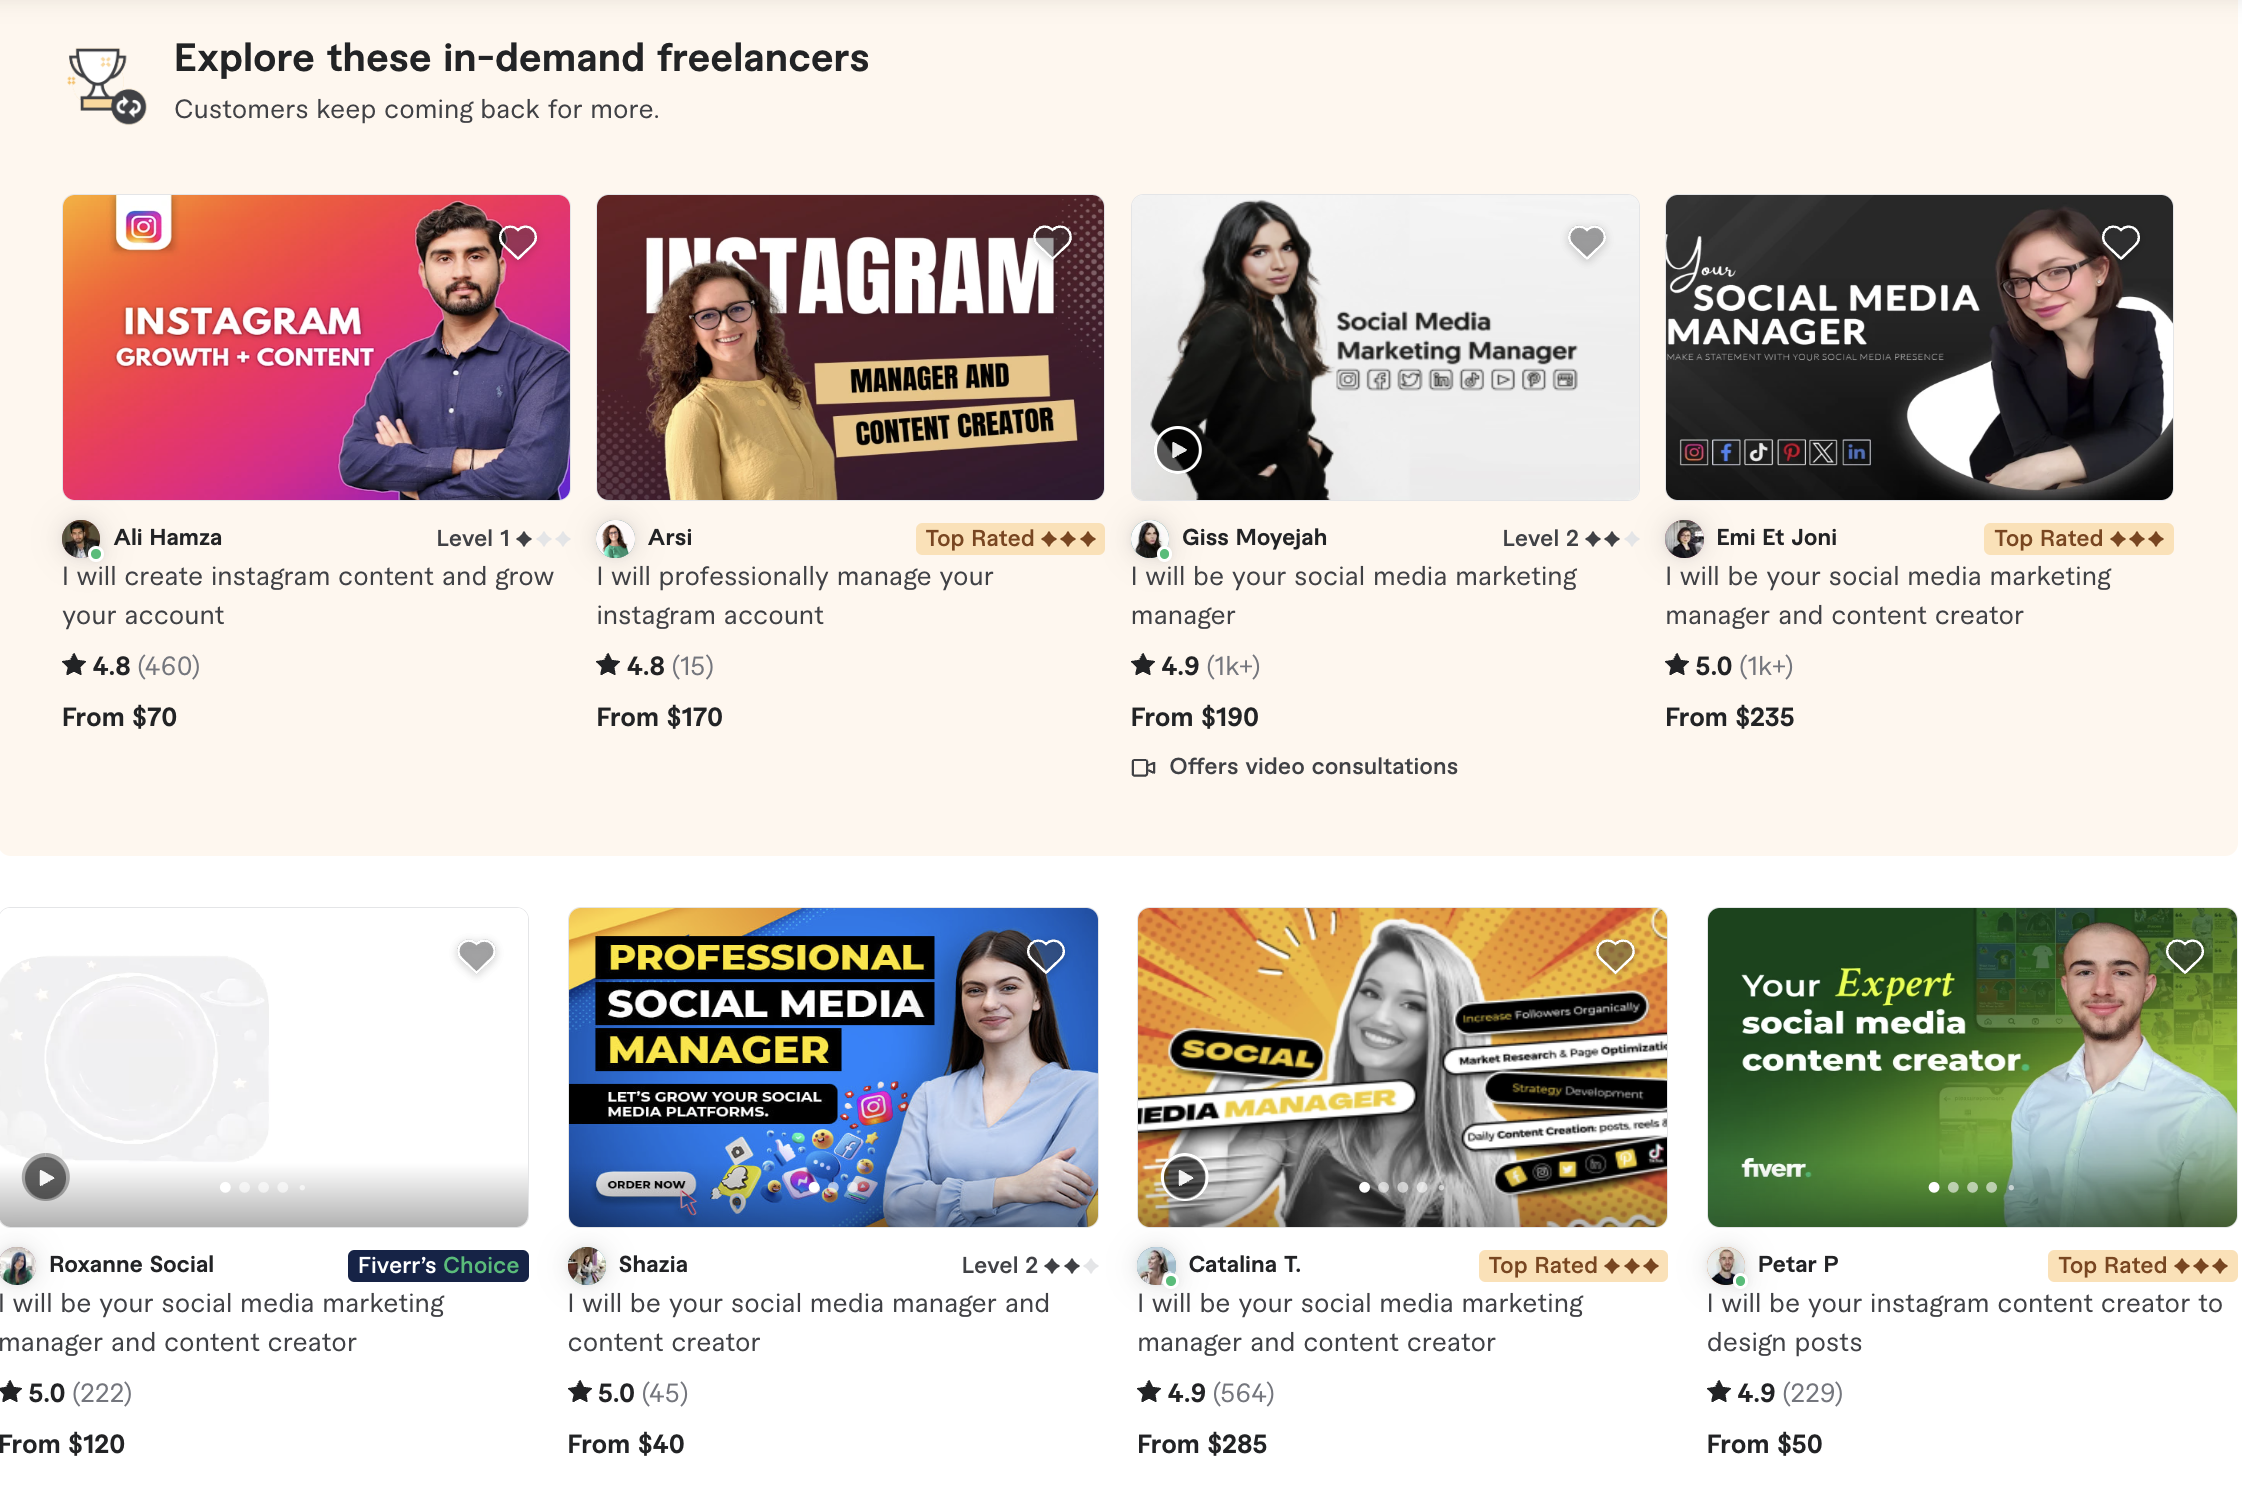
Task: Save Giss Moyejah's gig via heart icon
Action: (1586, 242)
